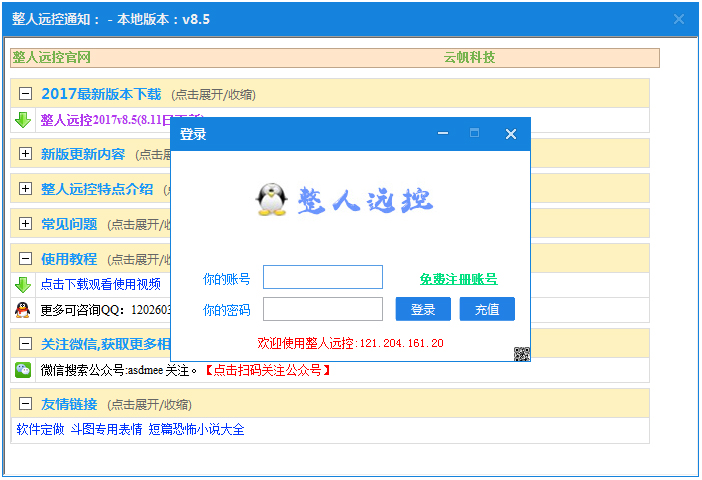Click green arrow beside 点击下载观看使用视频
702x480 pixels.
coord(23,284)
